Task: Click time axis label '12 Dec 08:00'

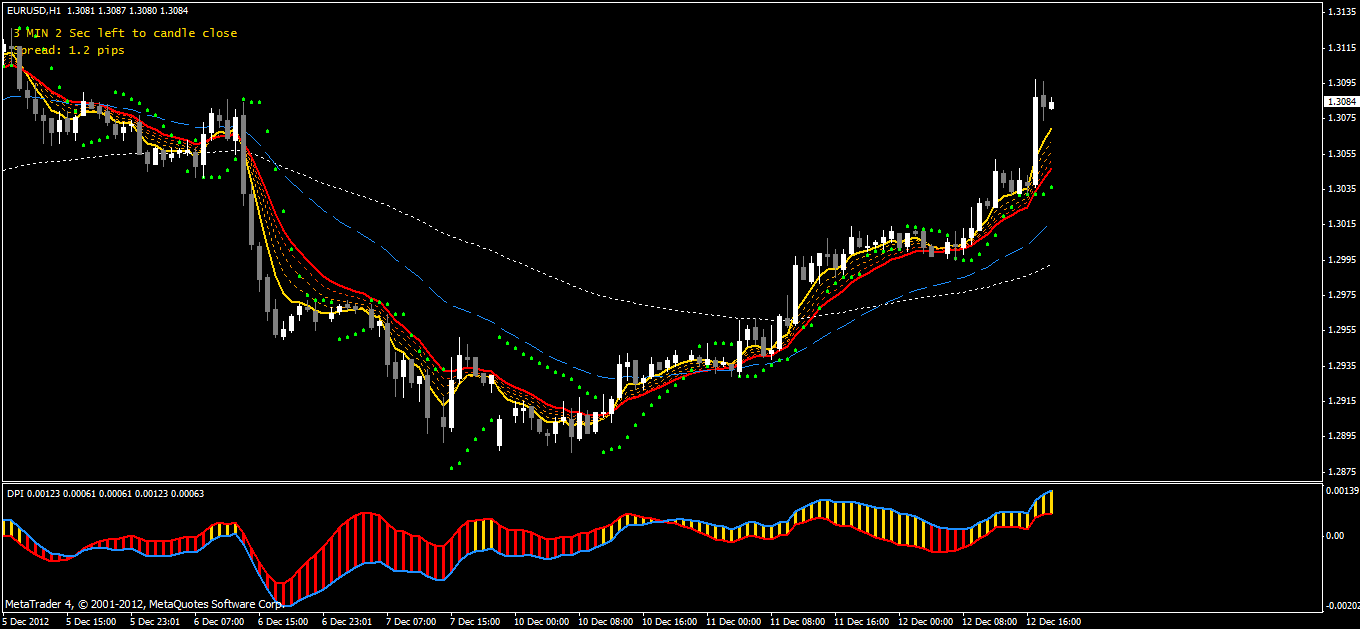Action: (989, 621)
